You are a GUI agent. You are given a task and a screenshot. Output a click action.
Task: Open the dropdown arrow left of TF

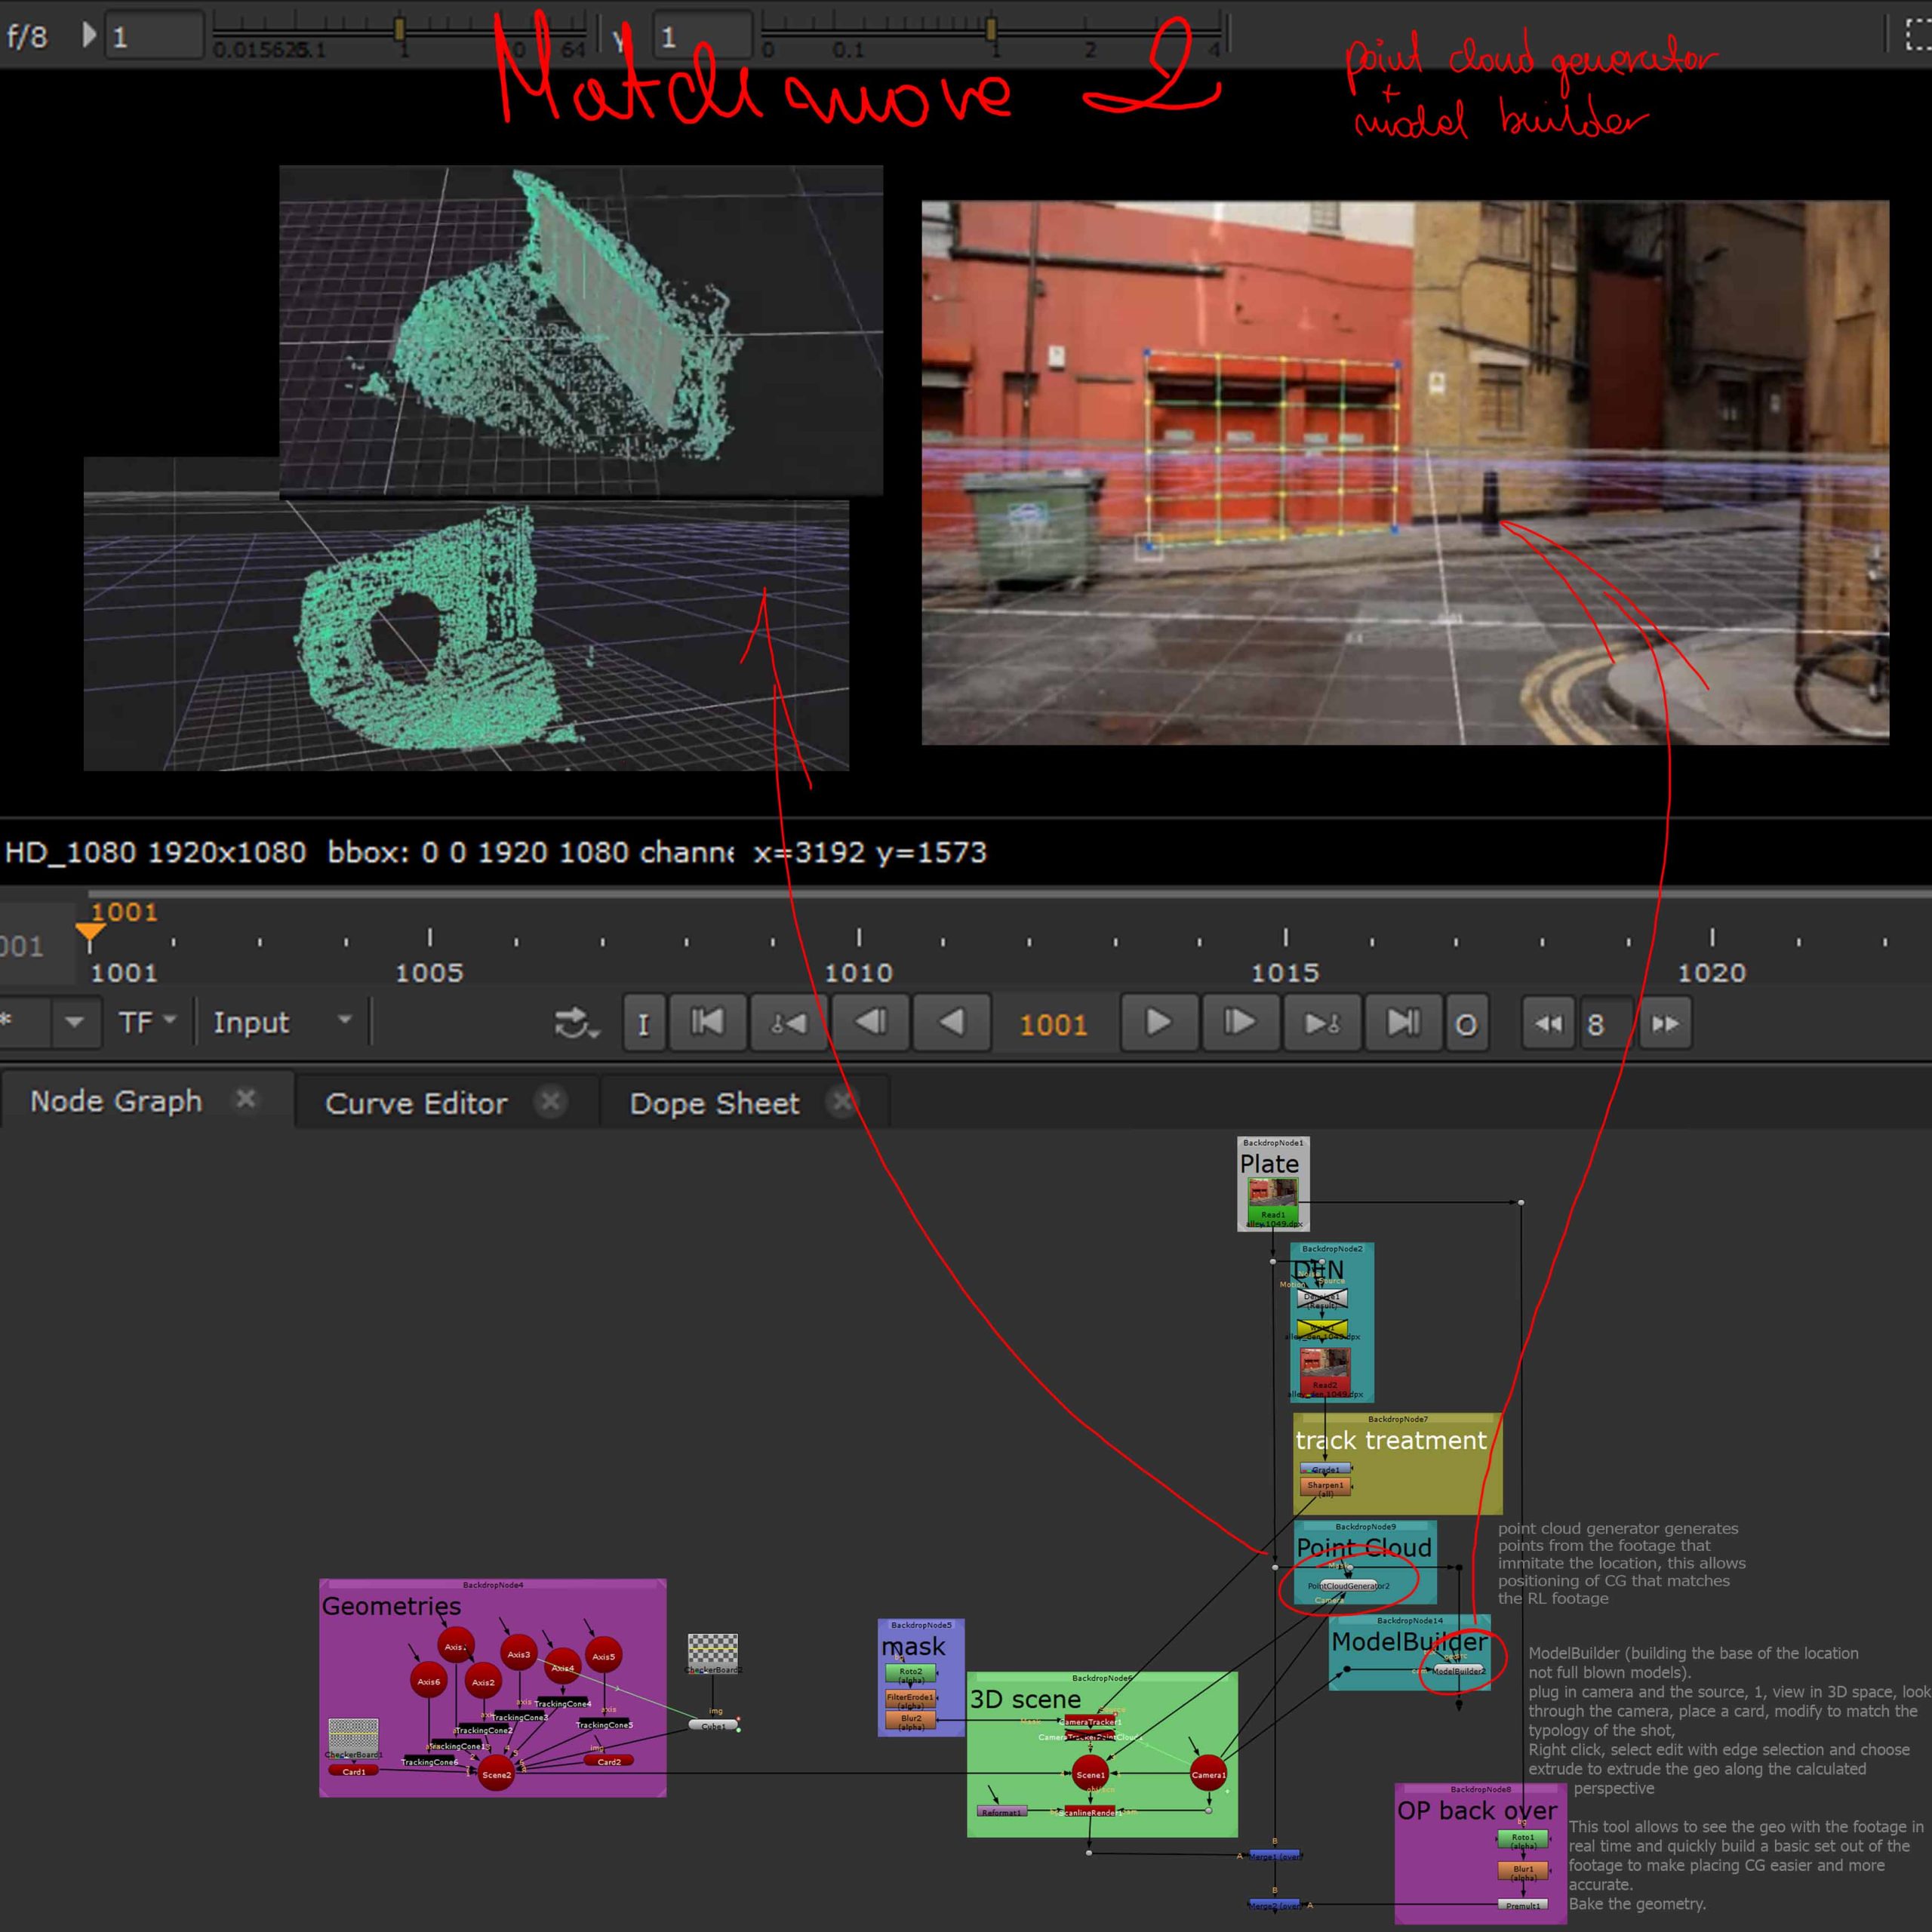[75, 1022]
